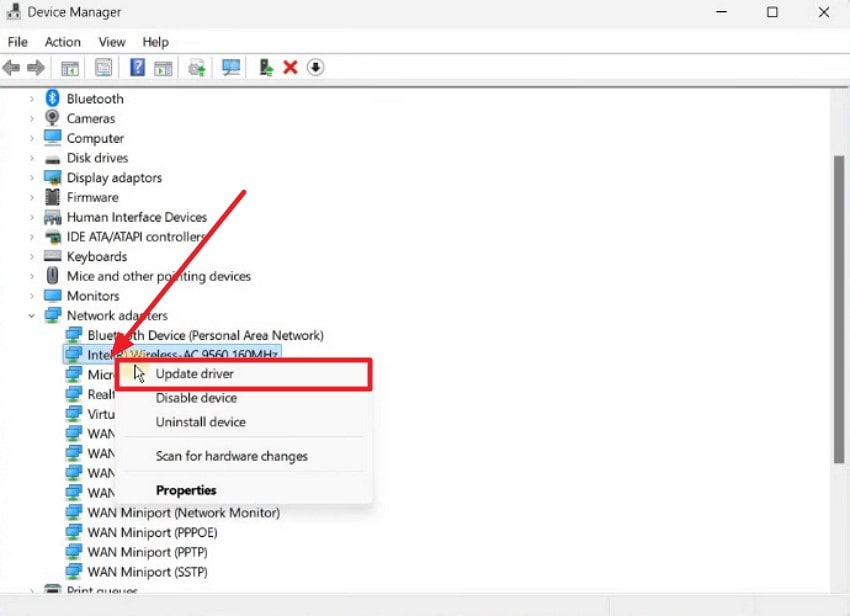Click the Bluetooth device category icon
The image size is (850, 616).
(x=52, y=98)
